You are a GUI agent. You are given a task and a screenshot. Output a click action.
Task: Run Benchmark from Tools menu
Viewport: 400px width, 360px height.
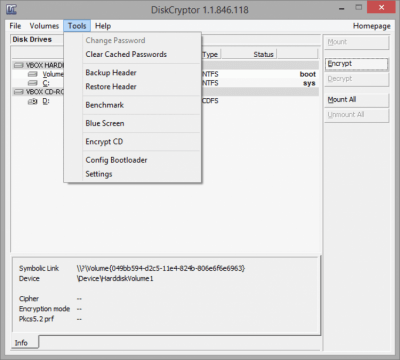[105, 105]
